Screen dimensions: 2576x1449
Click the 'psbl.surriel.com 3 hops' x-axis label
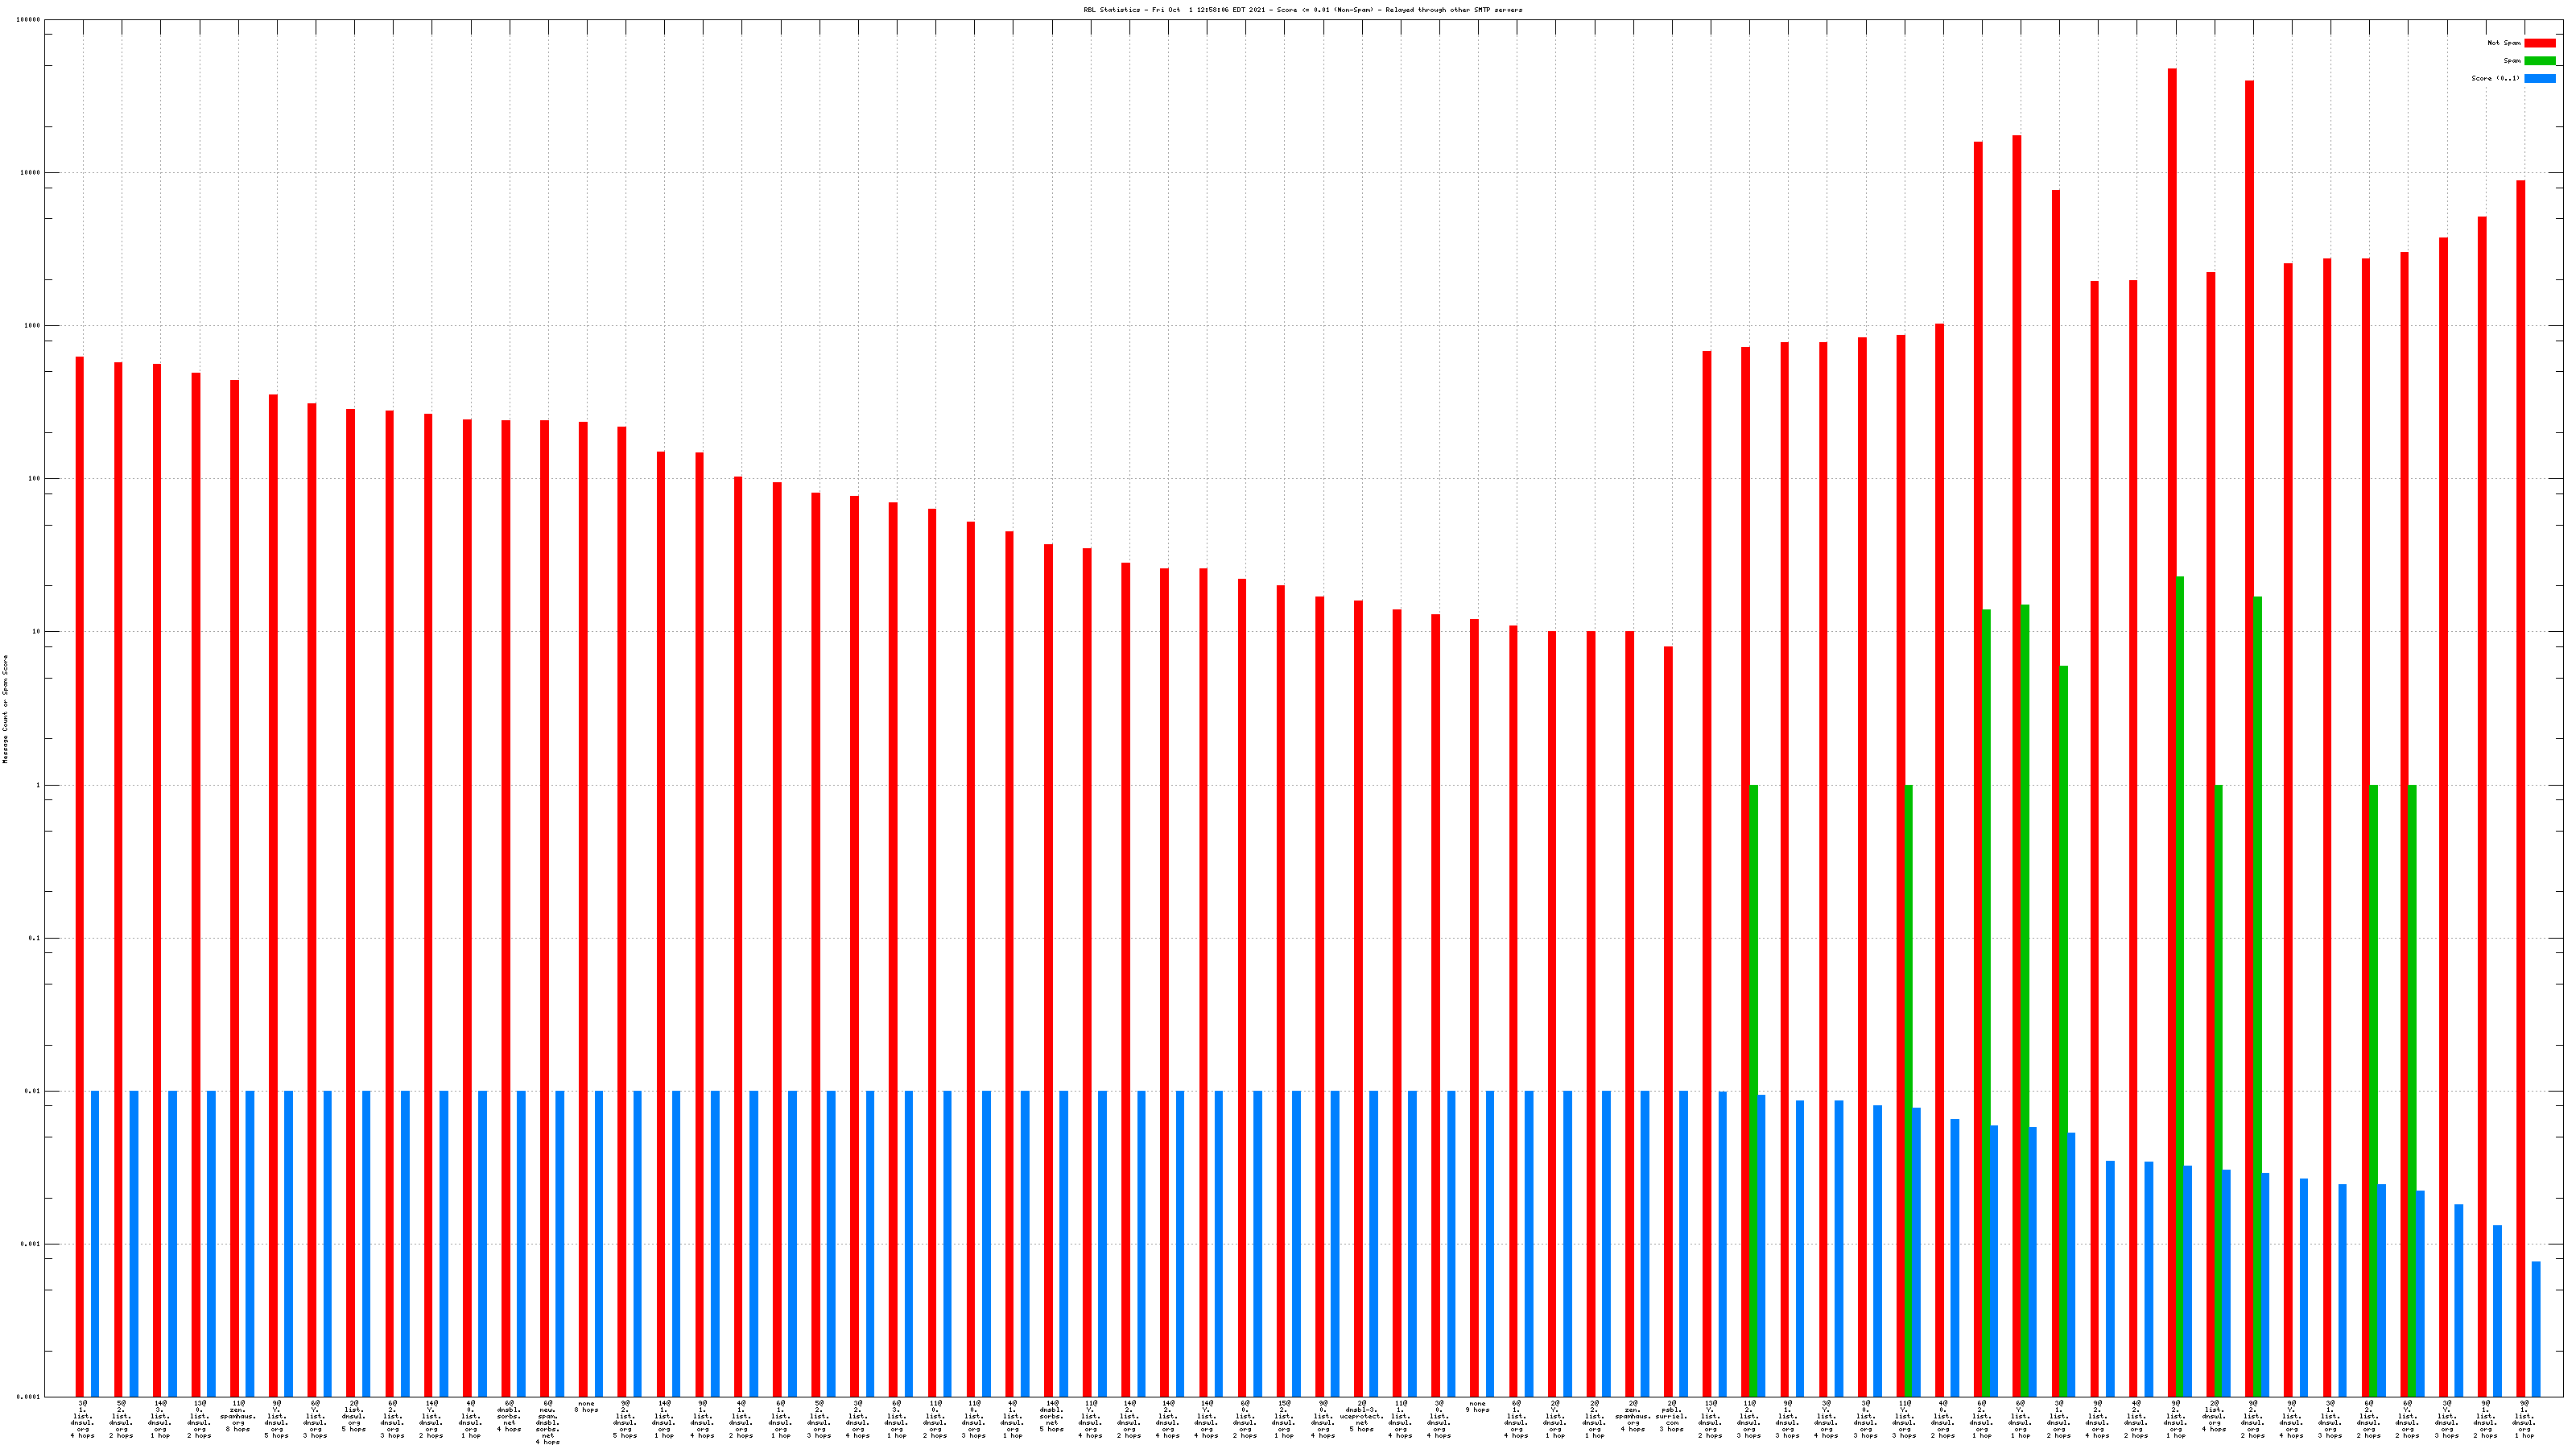(x=1671, y=1416)
